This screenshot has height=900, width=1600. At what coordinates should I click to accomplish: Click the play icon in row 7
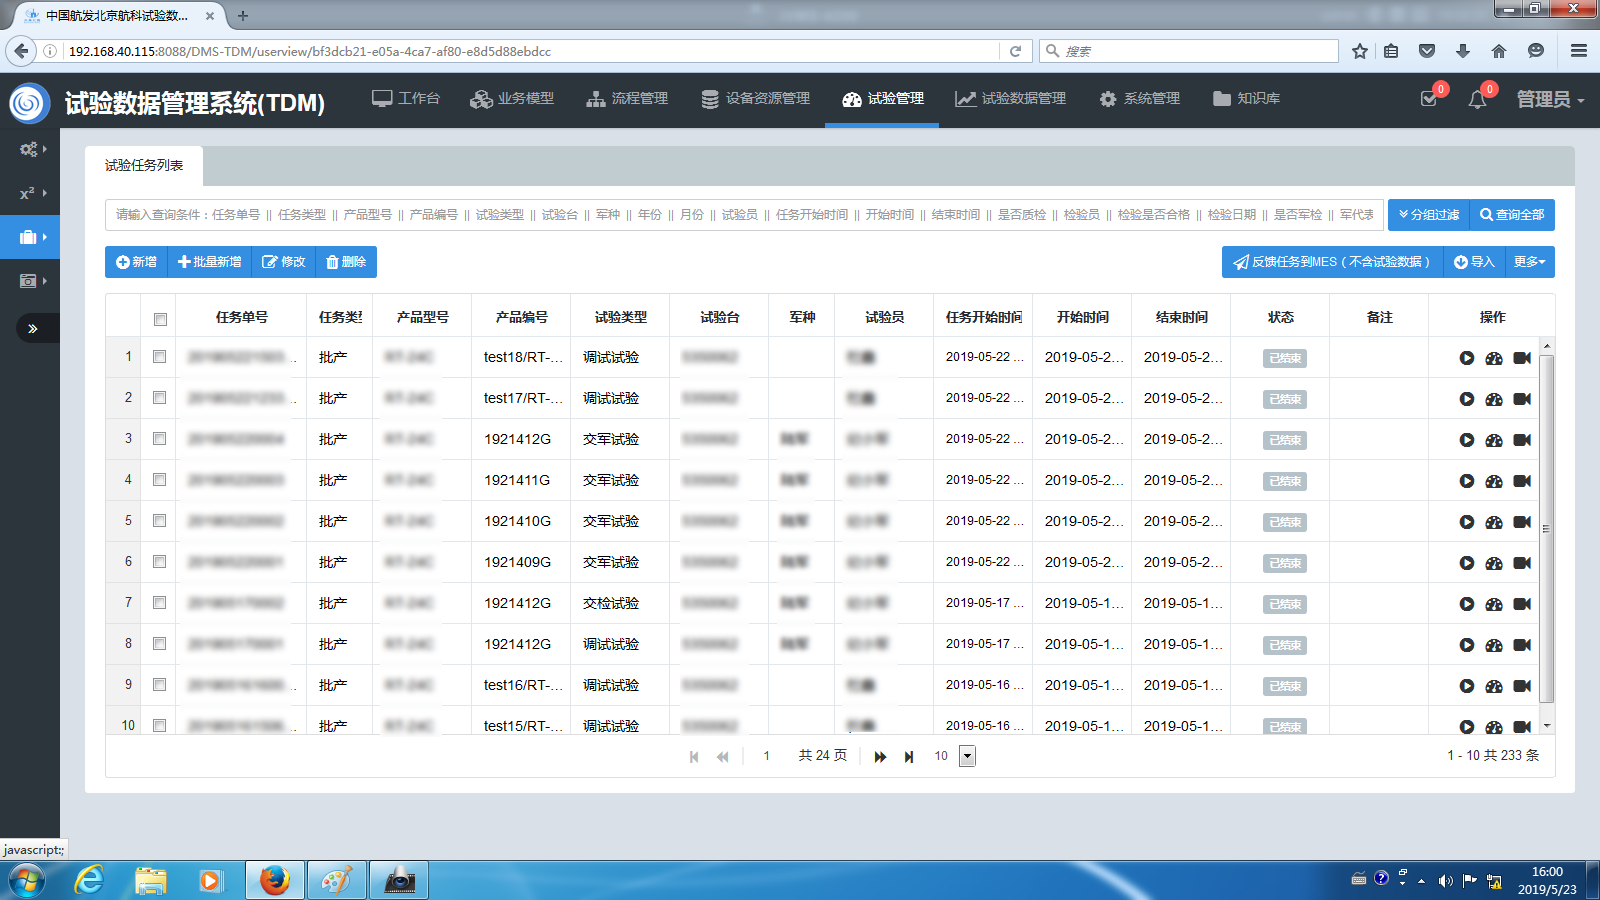(x=1467, y=604)
